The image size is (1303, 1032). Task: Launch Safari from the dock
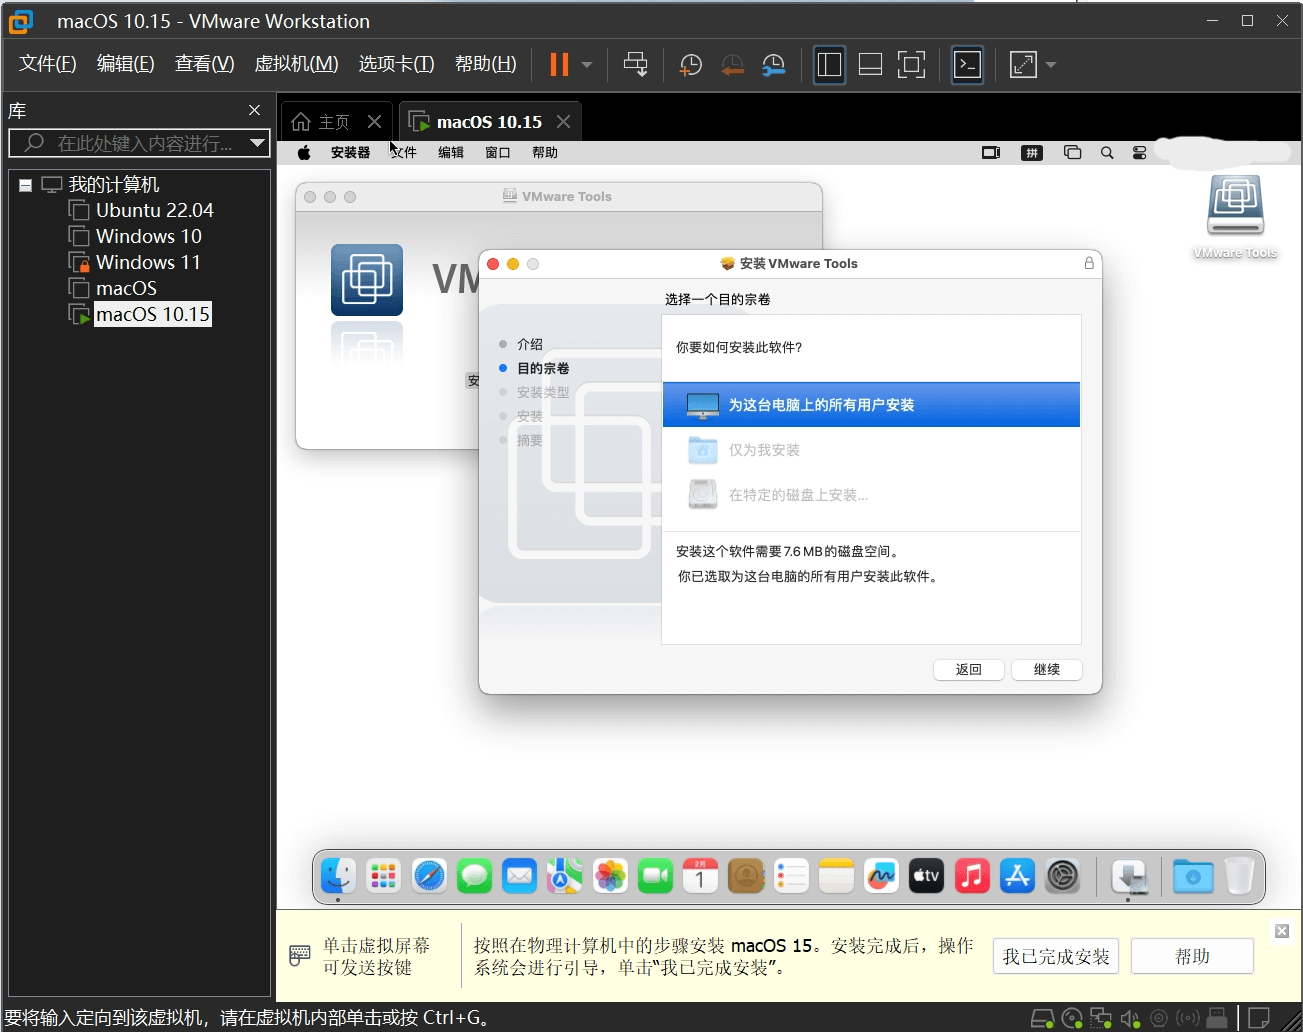[429, 877]
